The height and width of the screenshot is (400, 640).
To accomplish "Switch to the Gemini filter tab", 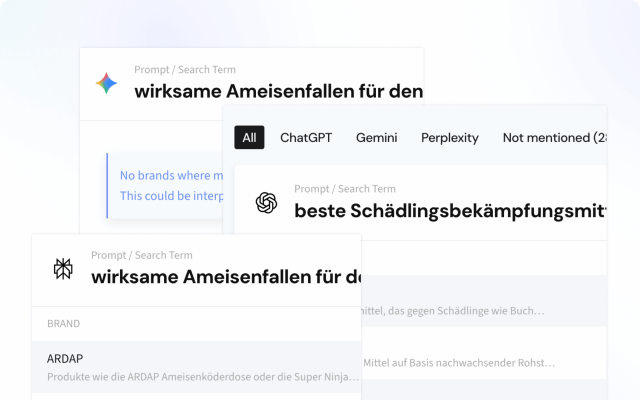I will pyautogui.click(x=377, y=137).
